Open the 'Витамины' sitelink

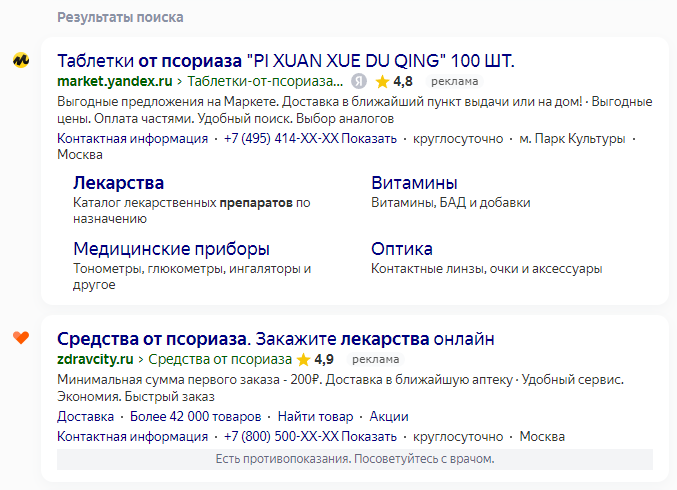point(414,183)
